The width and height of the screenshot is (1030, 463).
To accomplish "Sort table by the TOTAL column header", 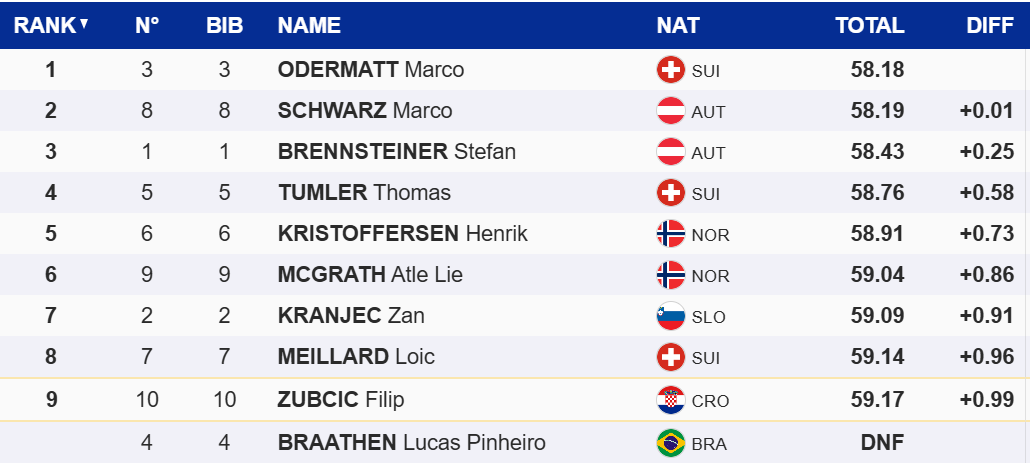I will coord(870,26).
